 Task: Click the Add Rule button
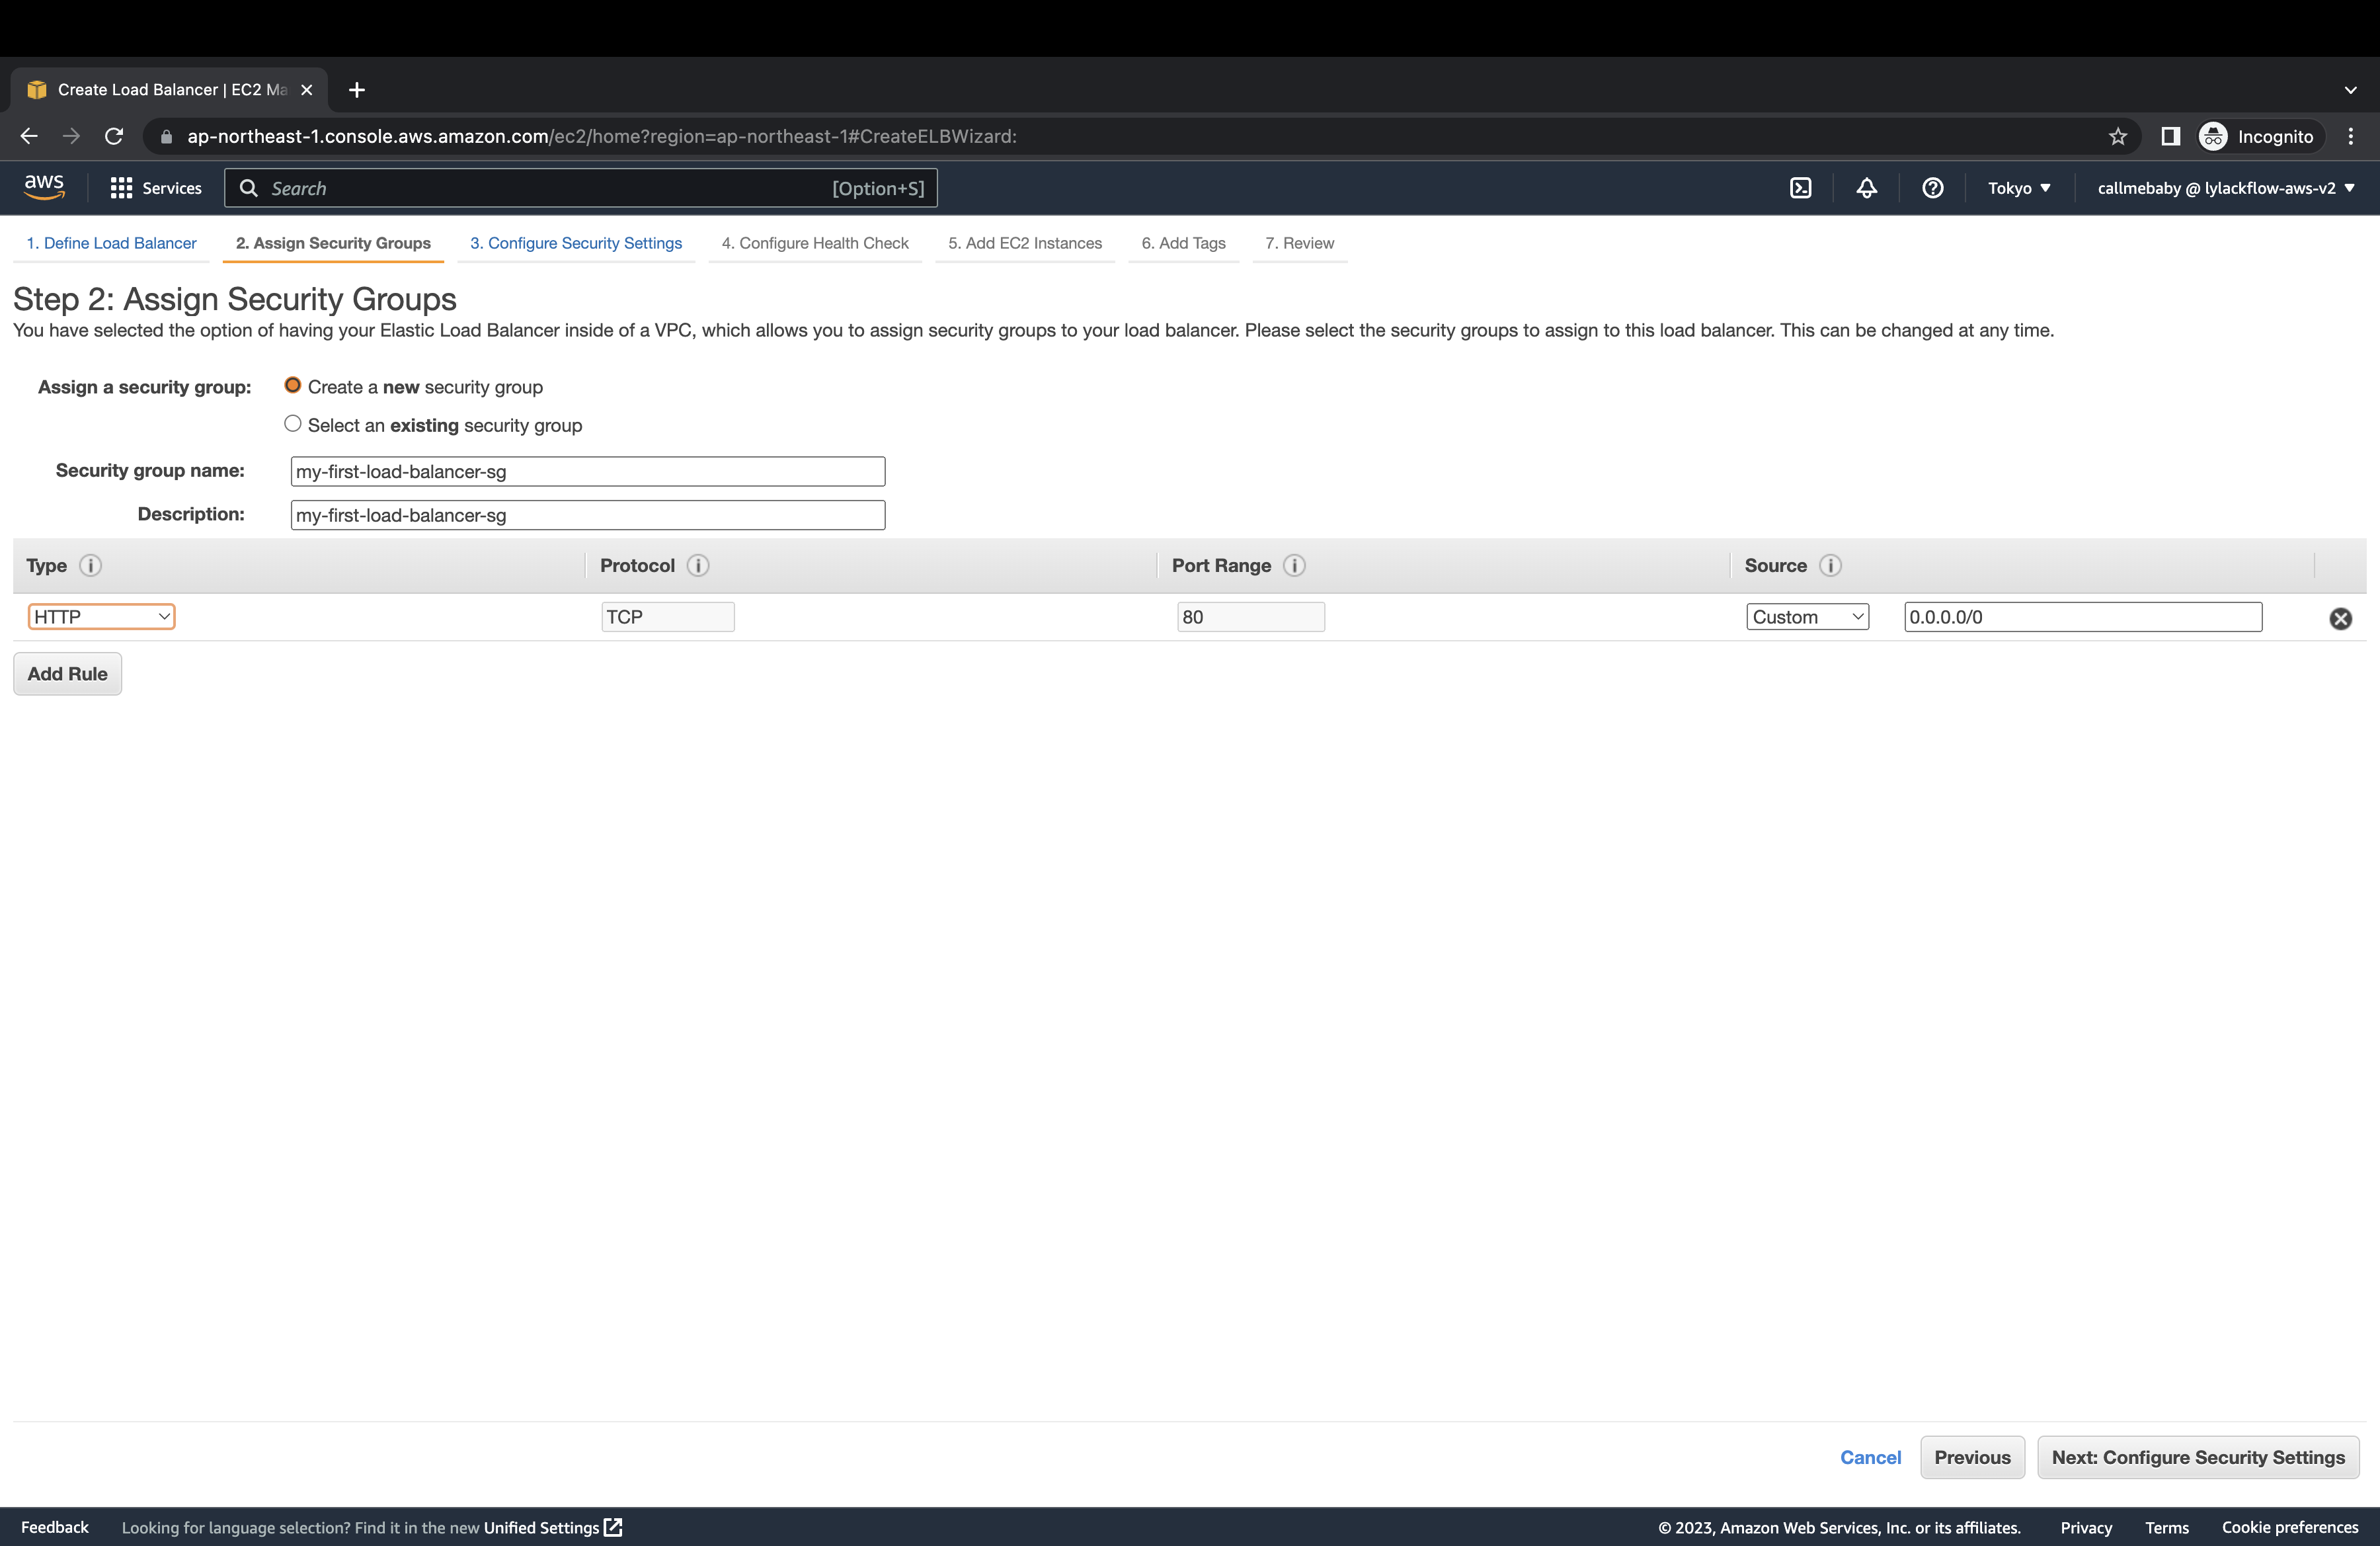67,674
